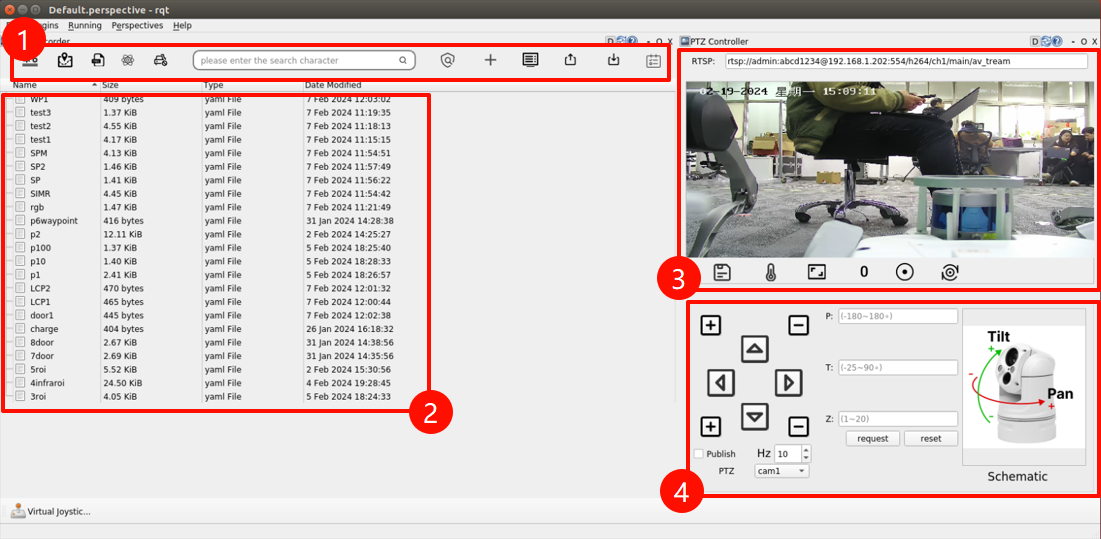This screenshot has width=1101, height=539.
Task: Pan the camera left with the left arrow
Action: tap(721, 382)
